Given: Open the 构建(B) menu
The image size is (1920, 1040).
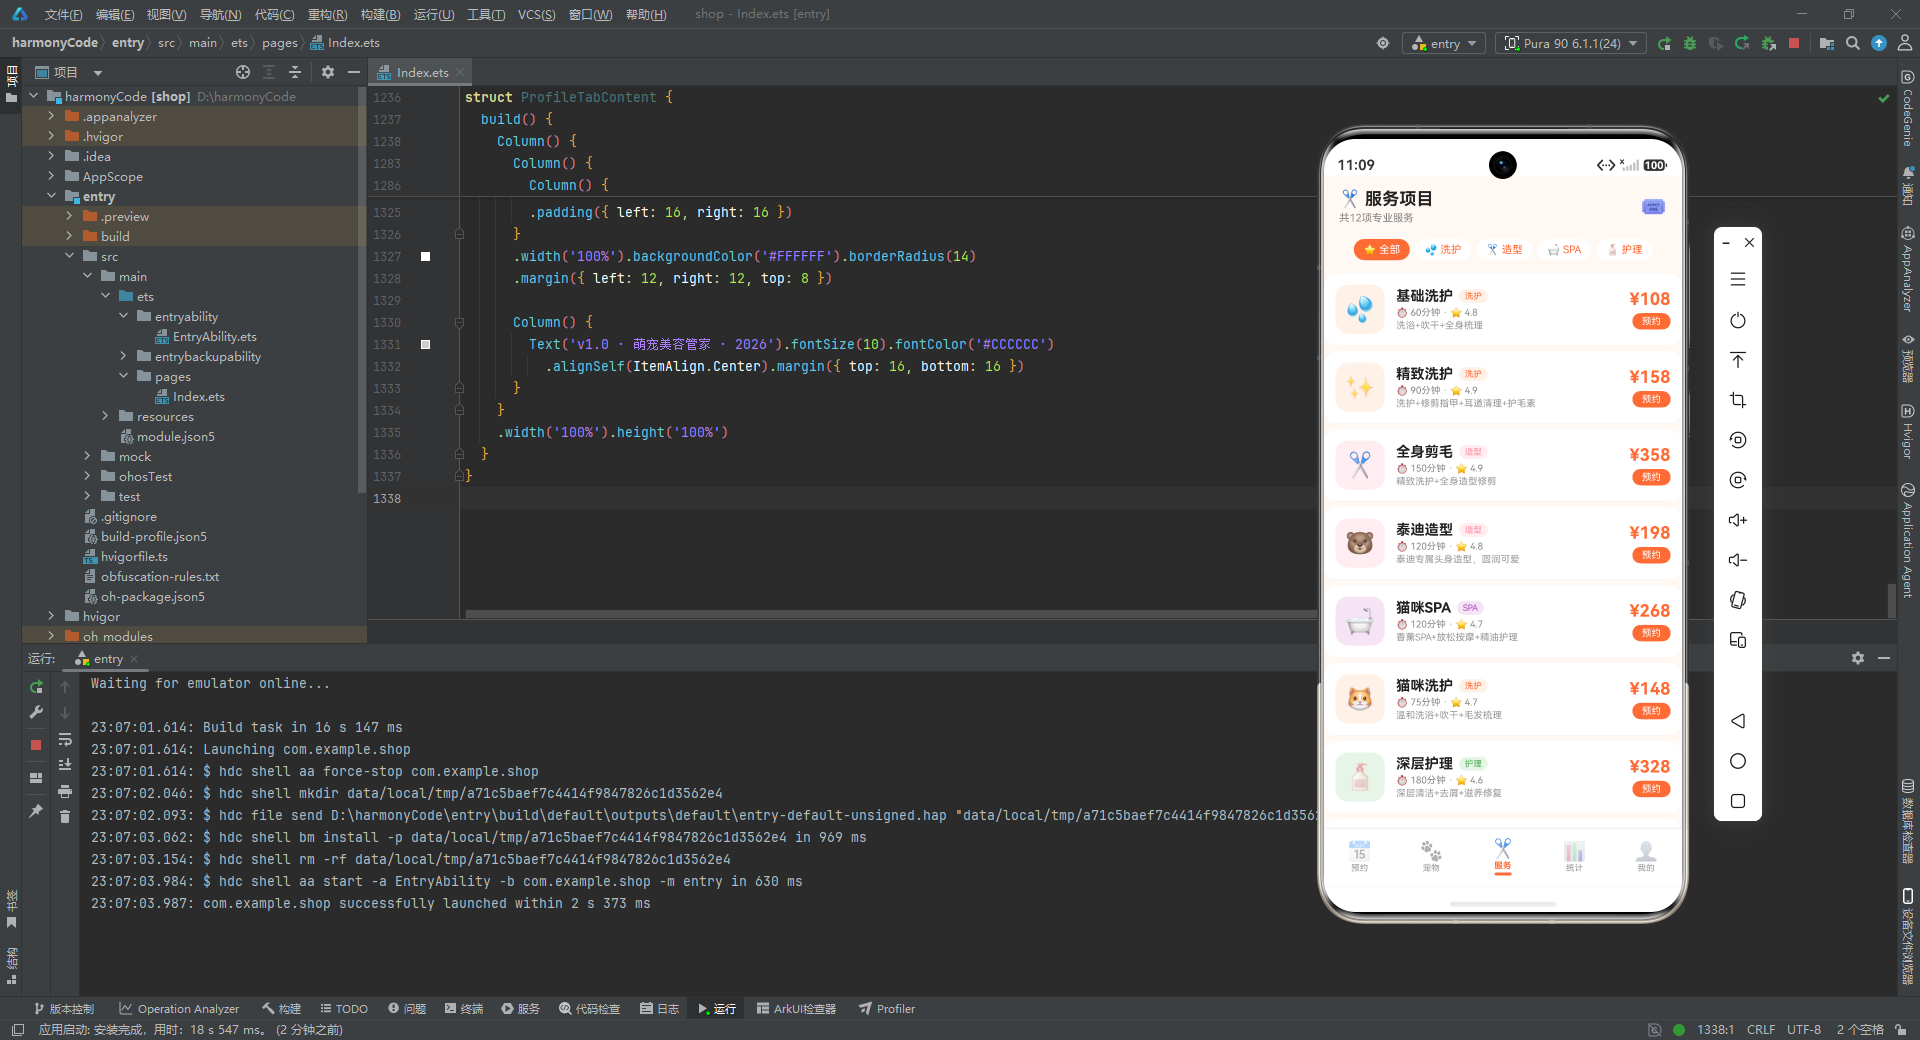Looking at the screenshot, I should tap(380, 14).
